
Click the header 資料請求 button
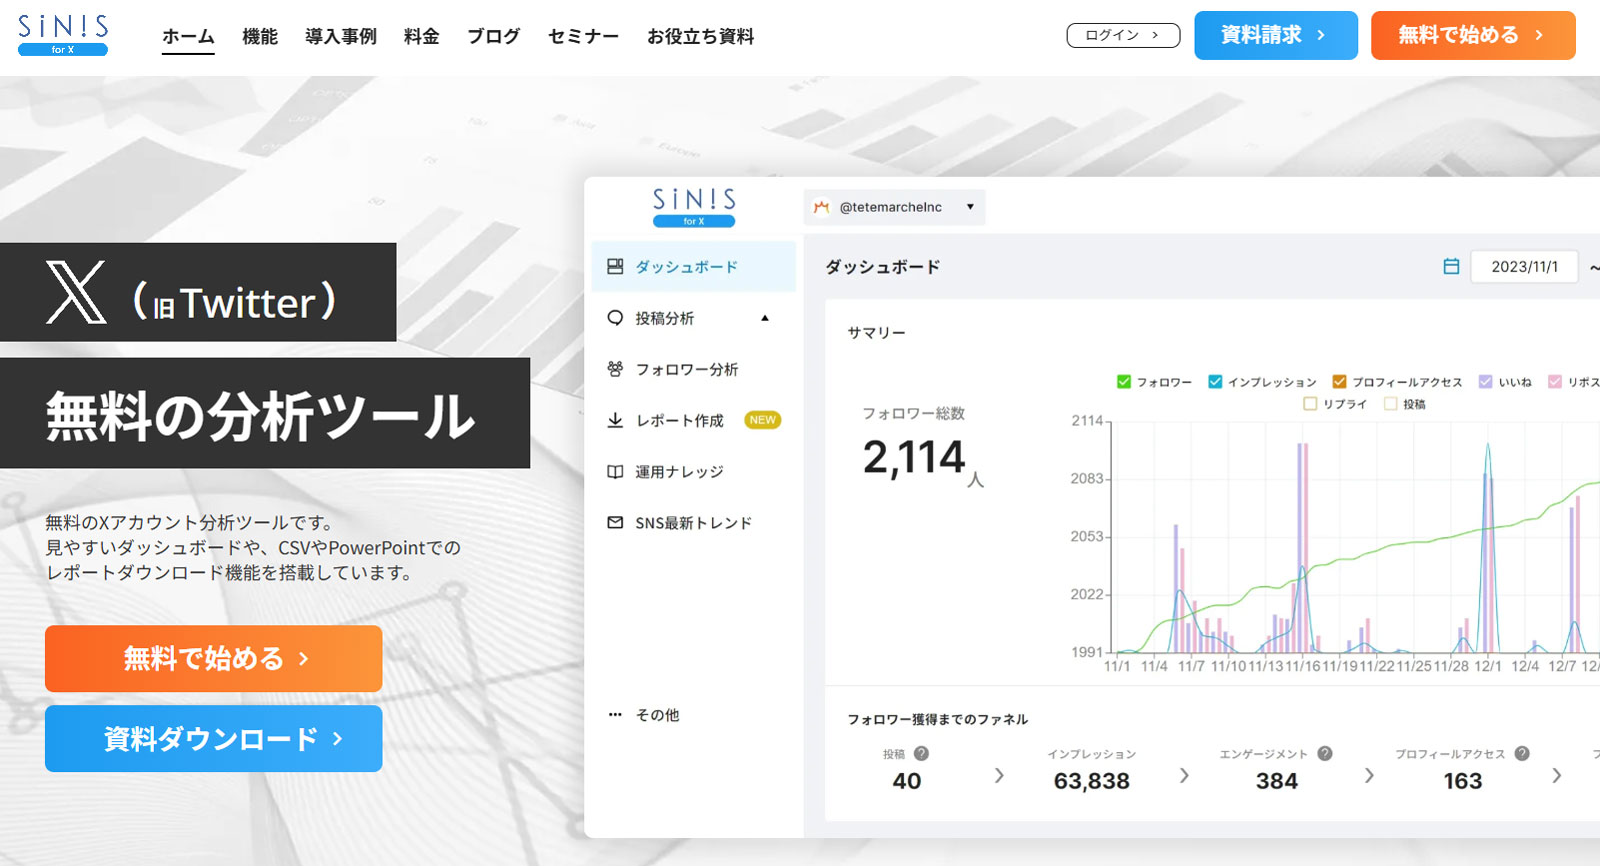[1276, 35]
